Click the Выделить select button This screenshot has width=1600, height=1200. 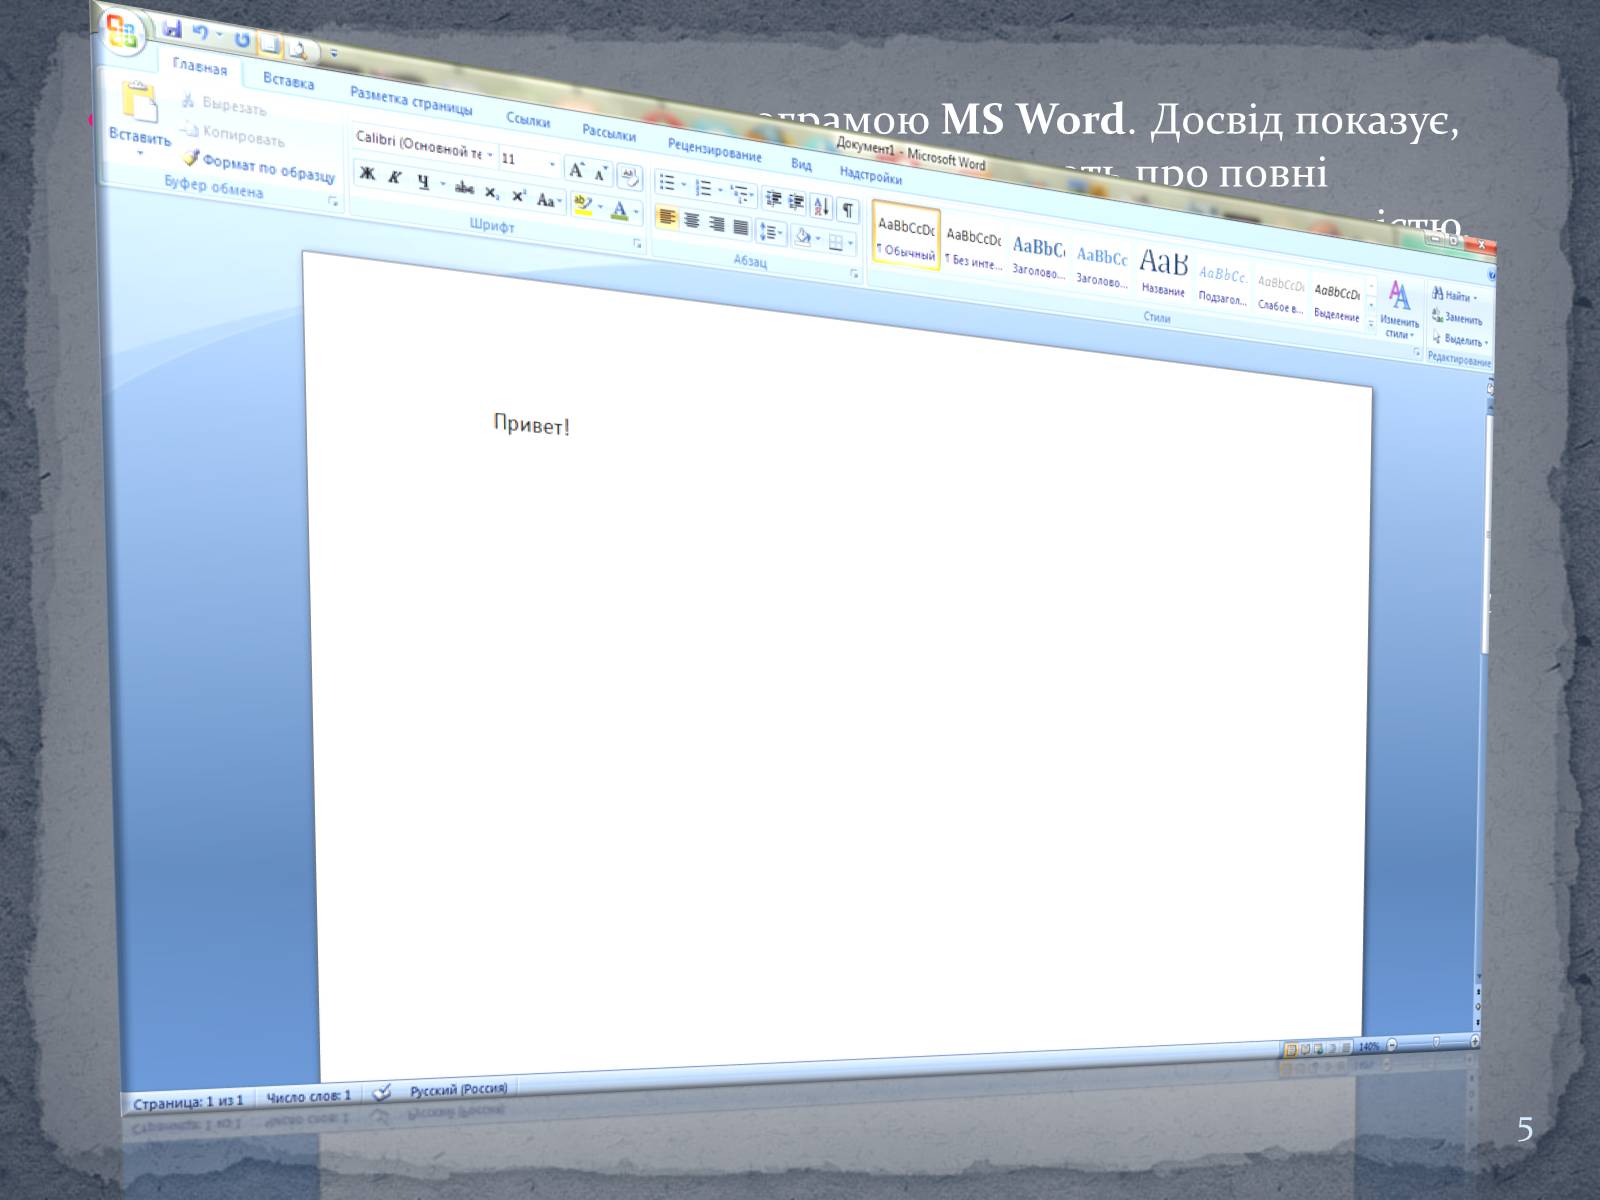(x=1460, y=340)
